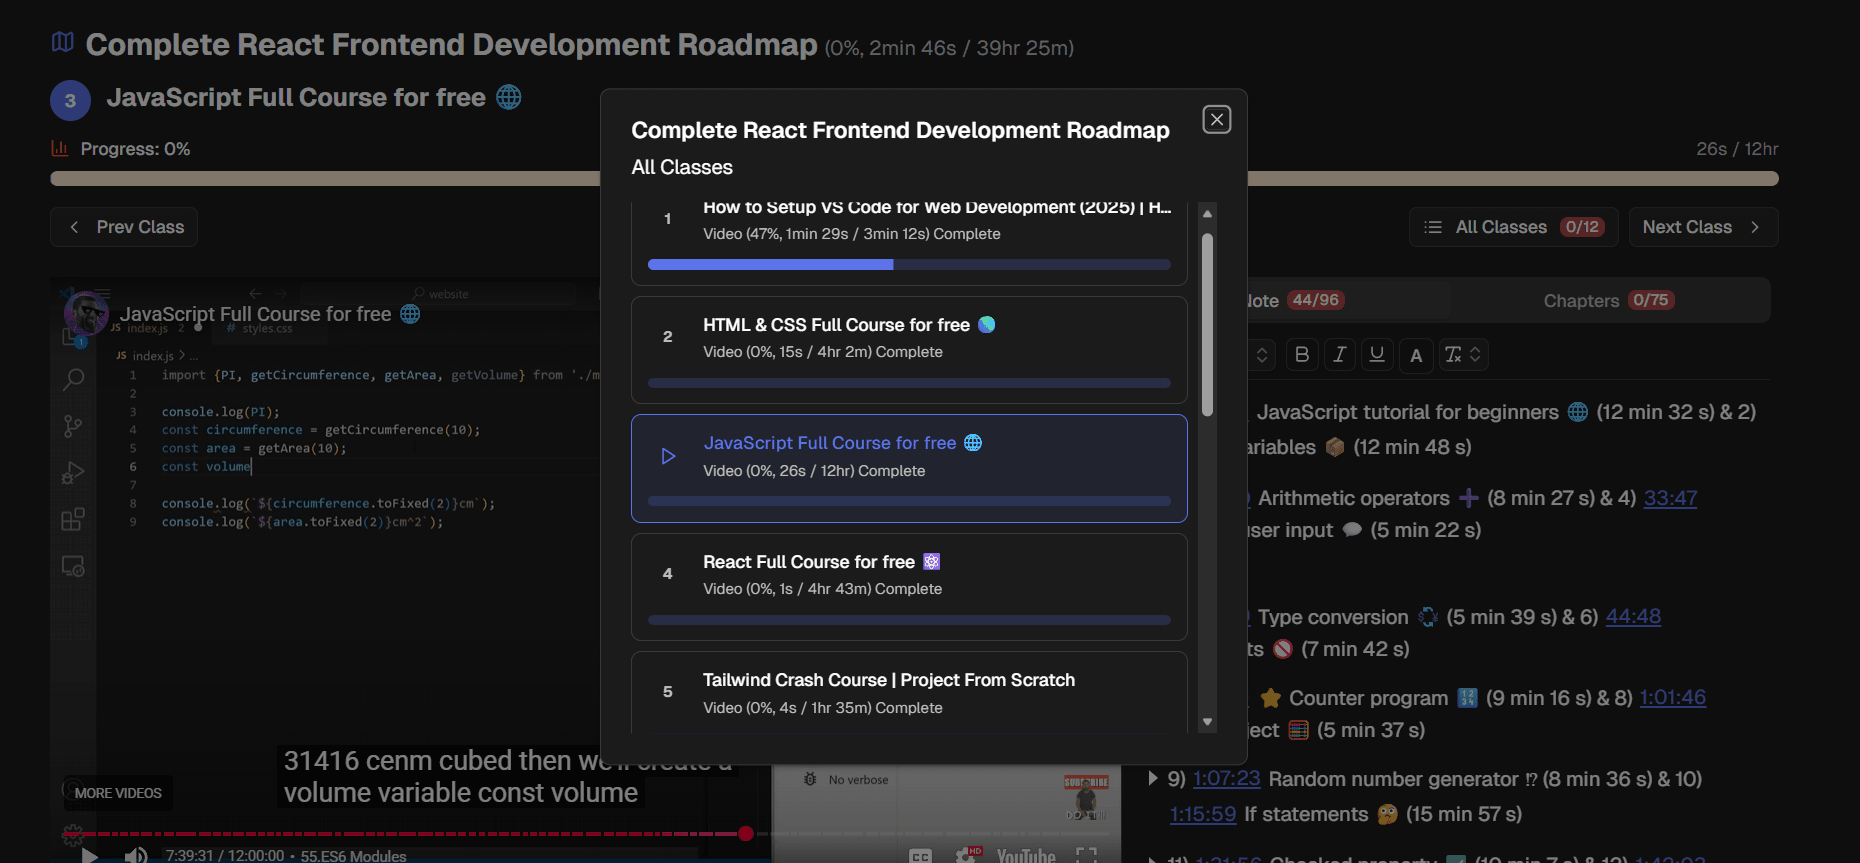Open class 2 HTML & CSS Full Course

click(x=909, y=350)
